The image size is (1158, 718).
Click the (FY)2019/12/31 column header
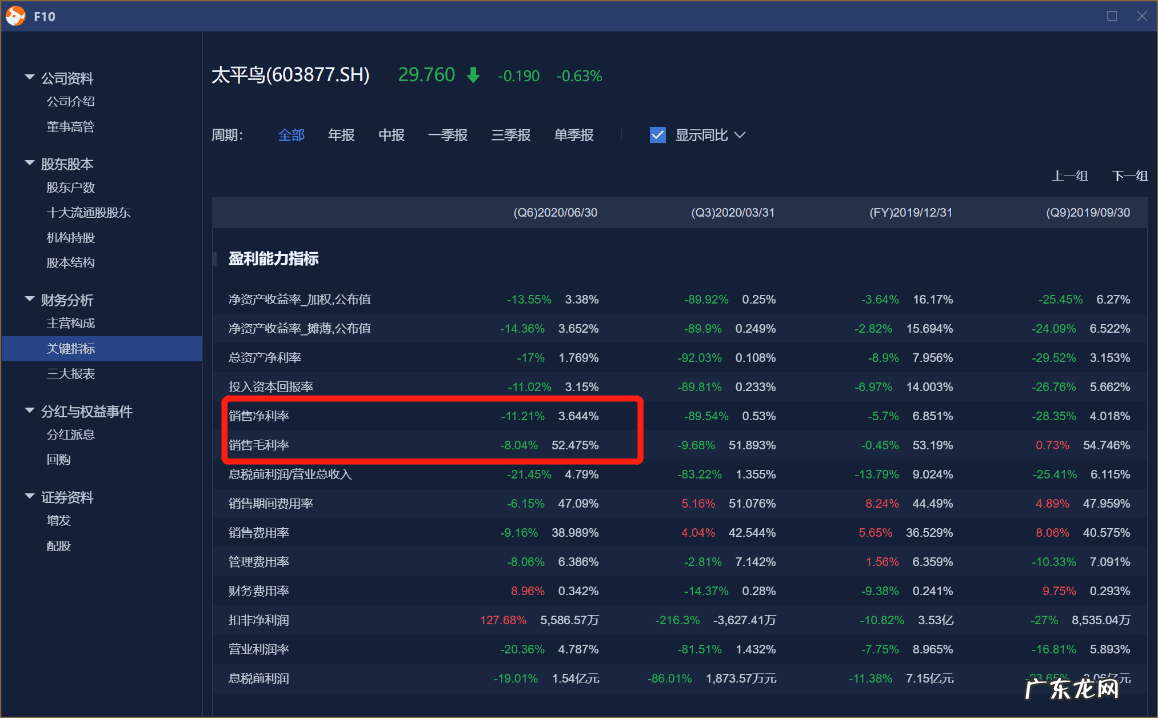click(911, 213)
